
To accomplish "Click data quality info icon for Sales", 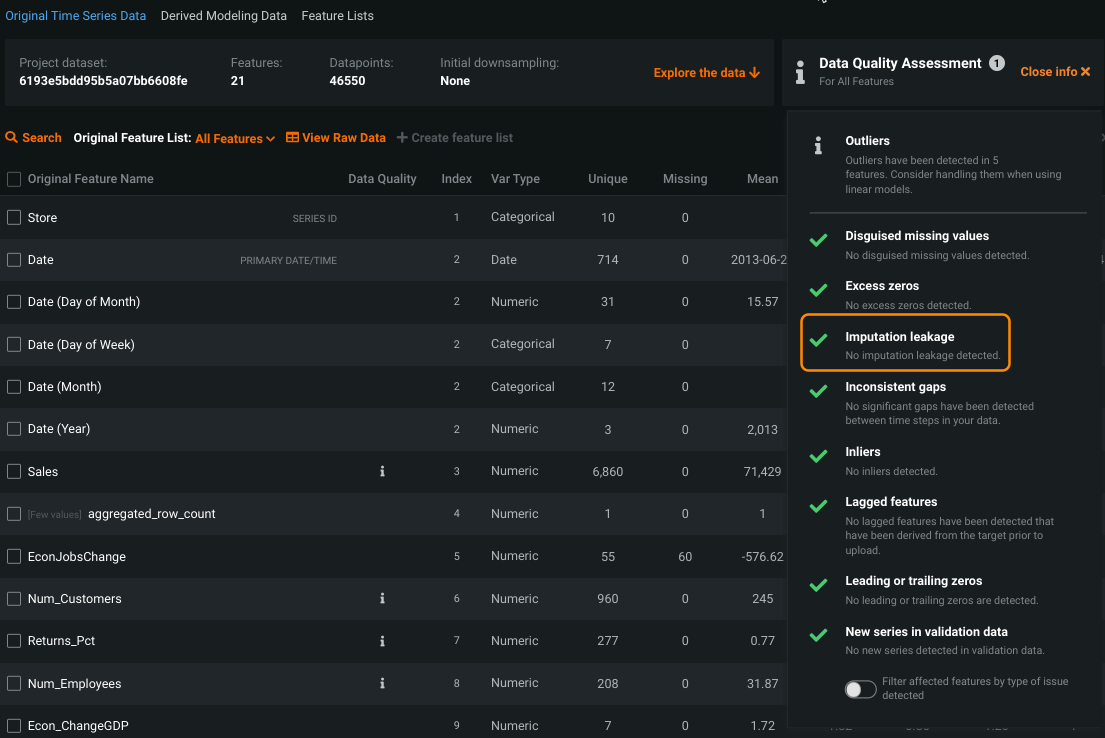I will 382,472.
